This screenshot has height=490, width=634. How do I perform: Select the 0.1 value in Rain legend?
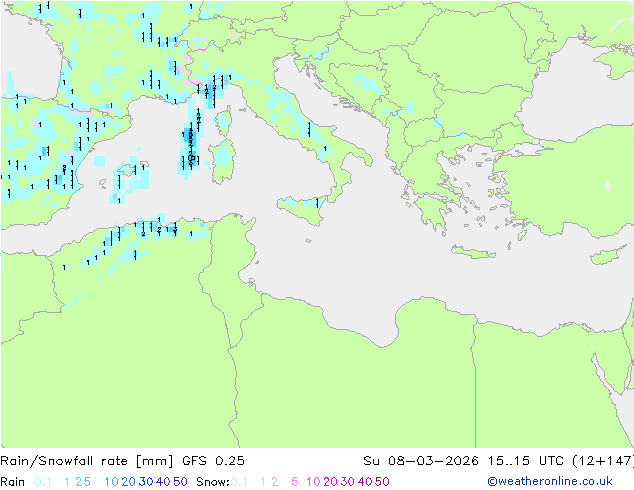[43, 482]
